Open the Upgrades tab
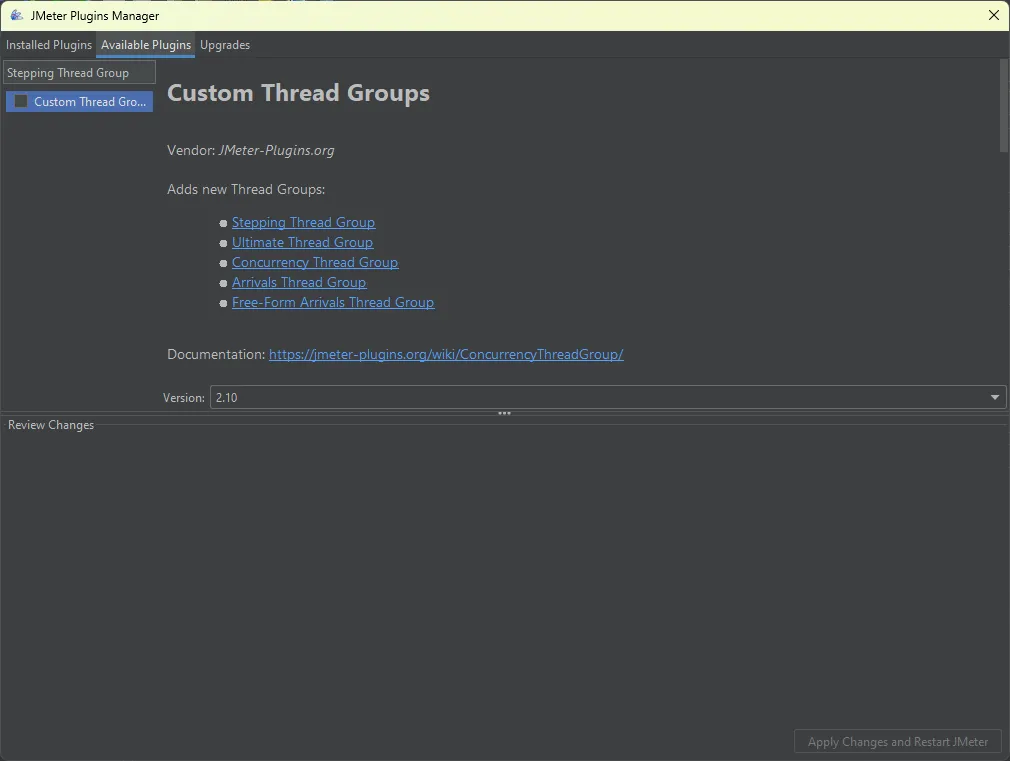This screenshot has height=761, width=1010. click(225, 45)
